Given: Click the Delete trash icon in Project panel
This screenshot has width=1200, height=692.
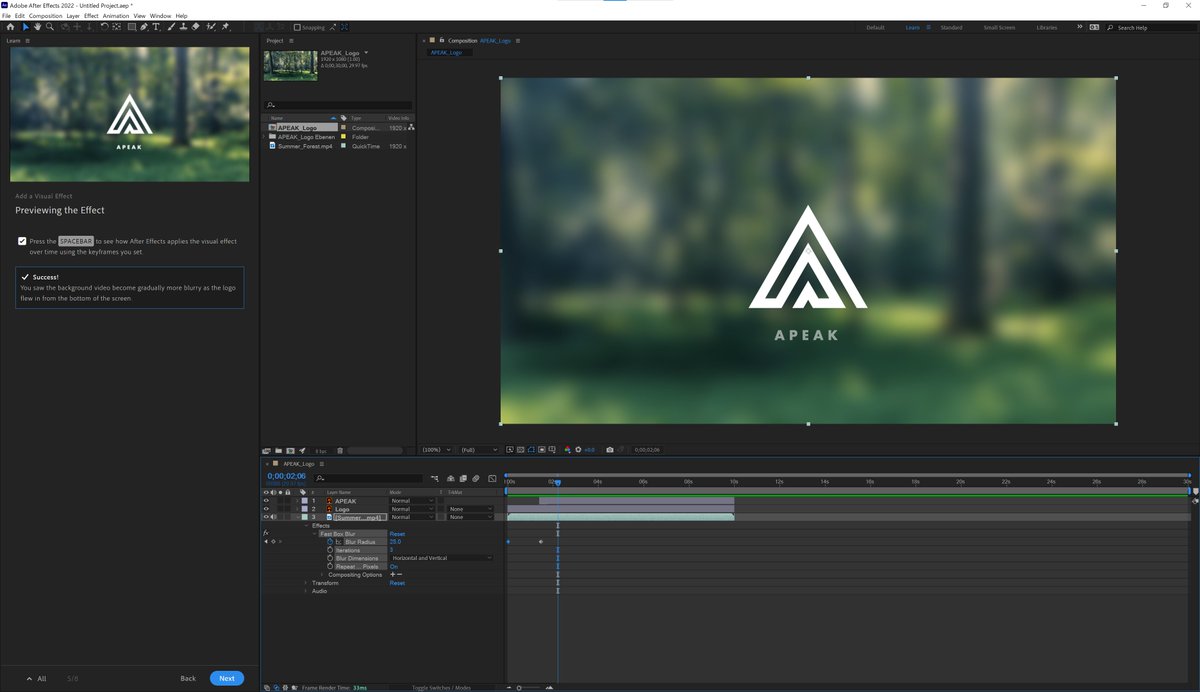Looking at the screenshot, I should (340, 451).
